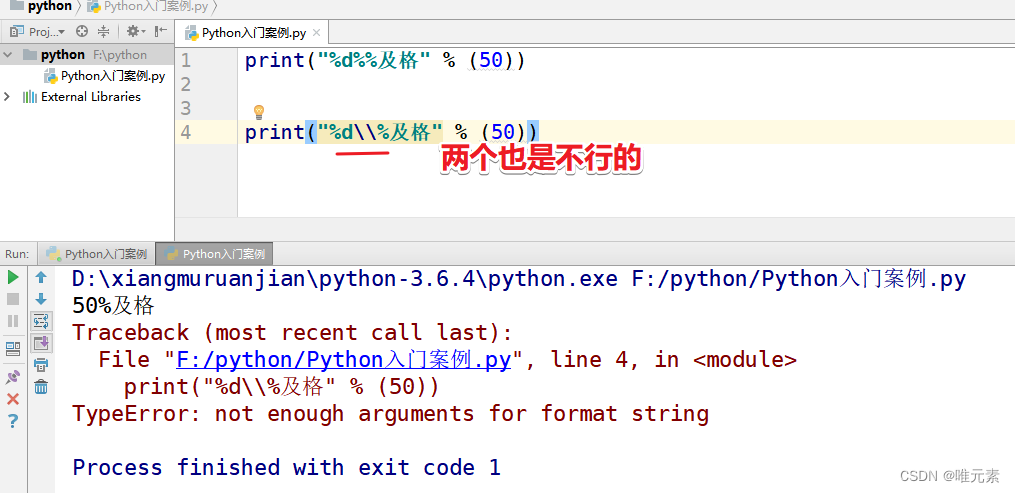
Task: Click line number 4 in the editor gutter
Action: click(186, 132)
